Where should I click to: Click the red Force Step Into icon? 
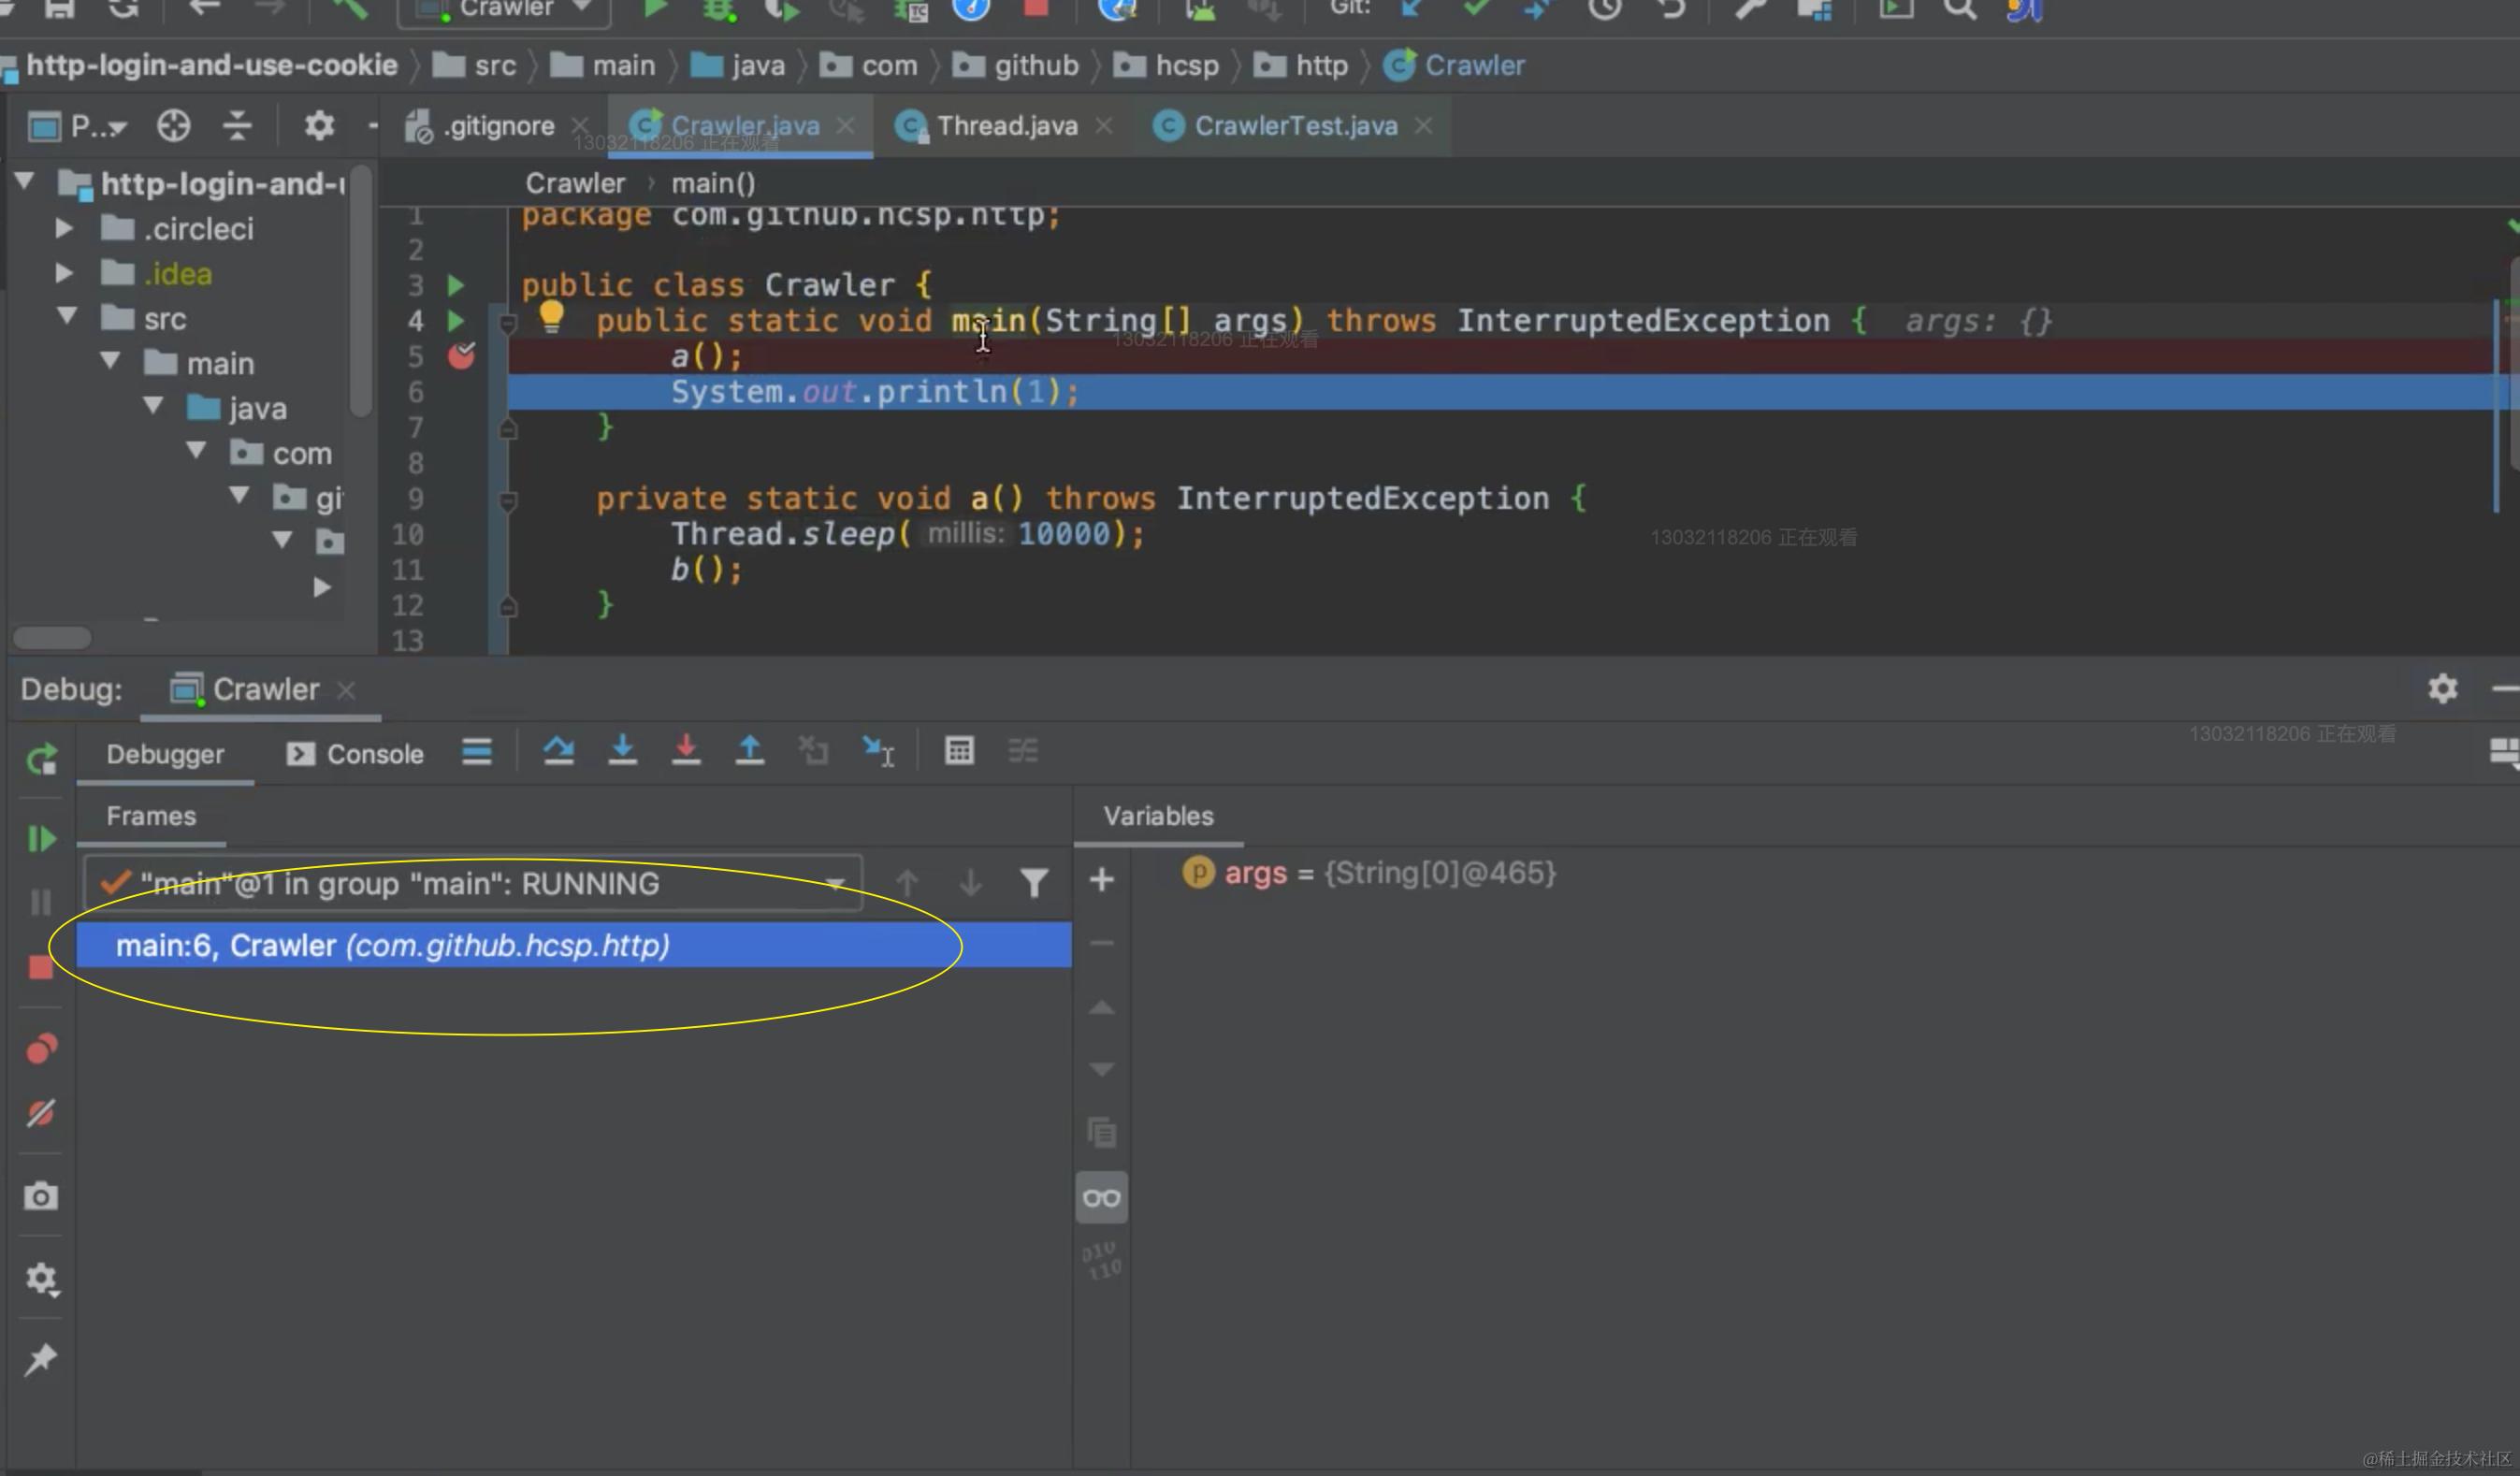(686, 750)
